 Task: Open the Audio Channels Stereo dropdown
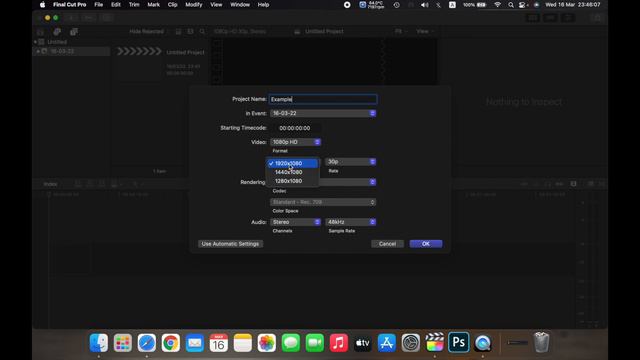tap(295, 222)
